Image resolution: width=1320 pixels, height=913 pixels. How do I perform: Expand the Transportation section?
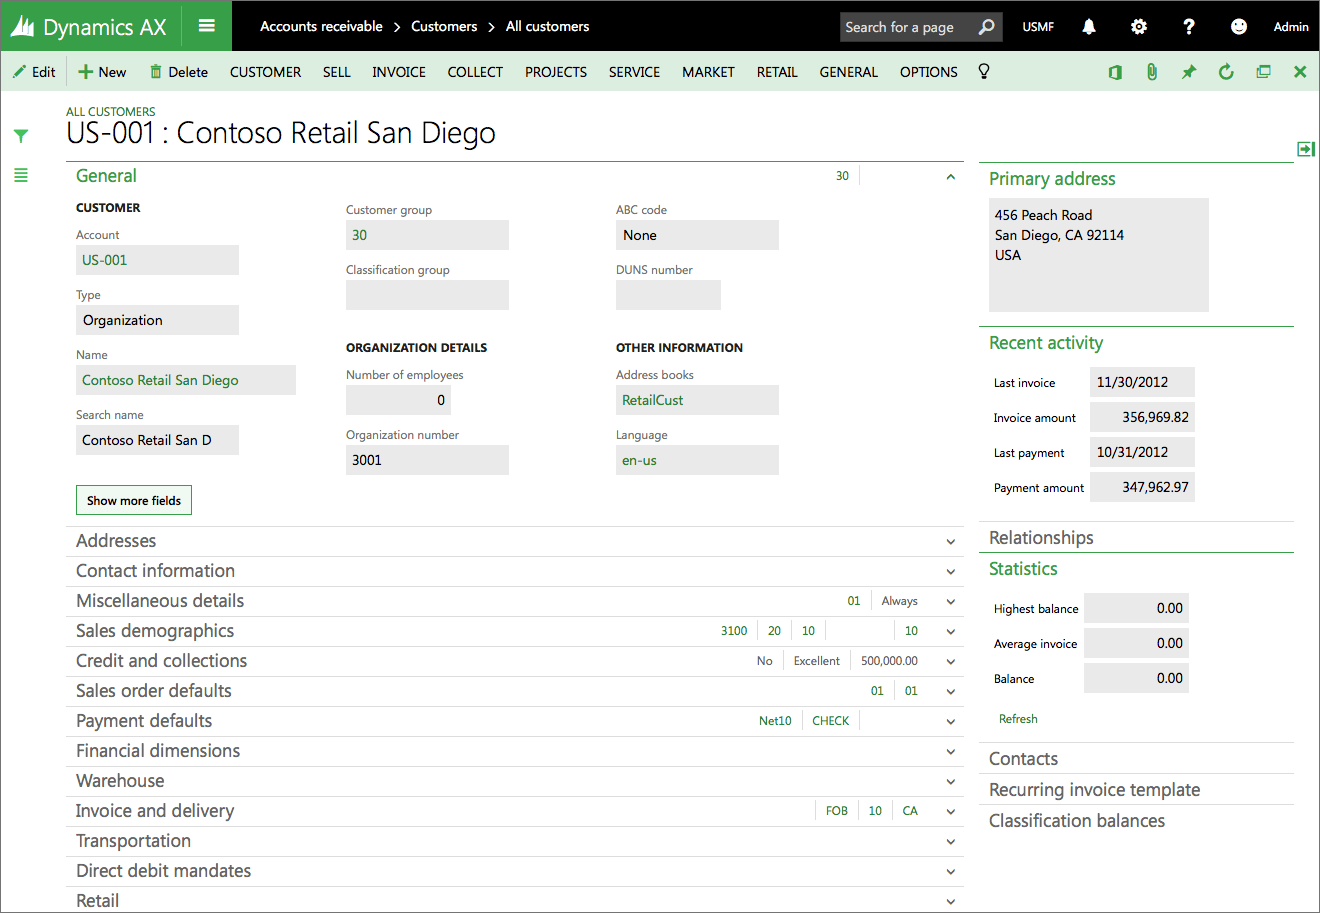pyautogui.click(x=515, y=841)
